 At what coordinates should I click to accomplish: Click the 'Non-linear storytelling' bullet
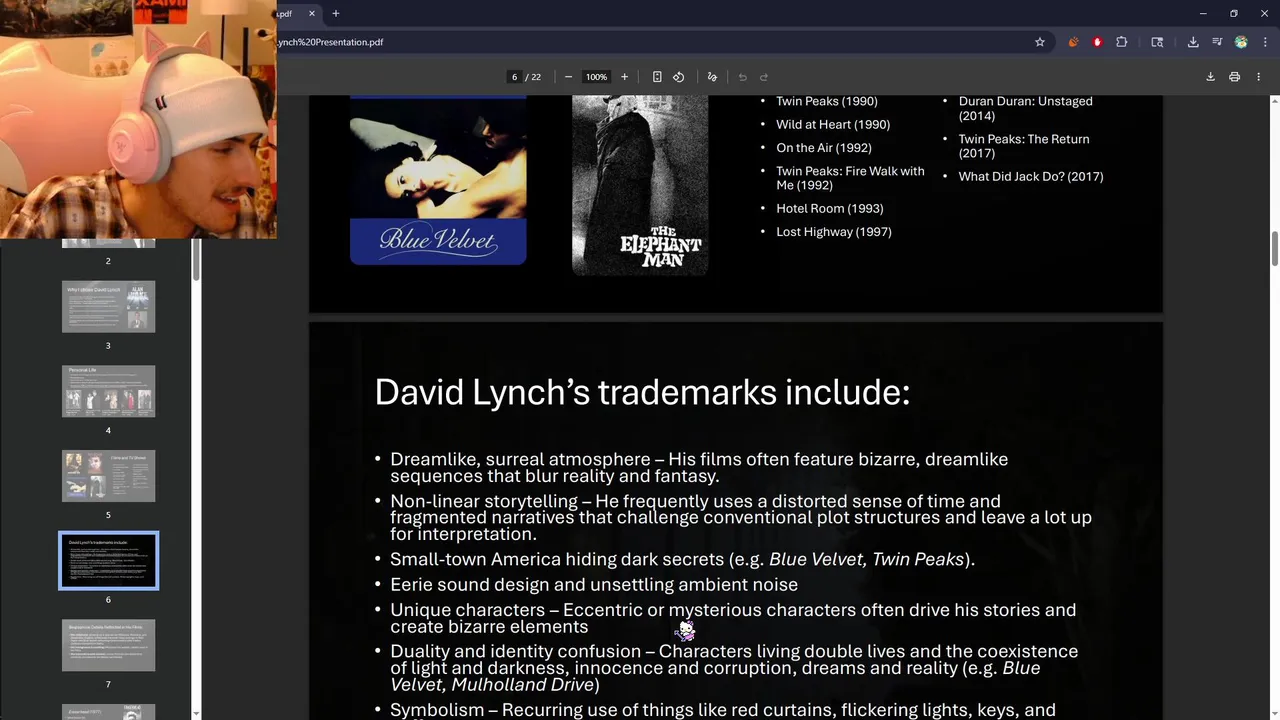pyautogui.click(x=741, y=517)
